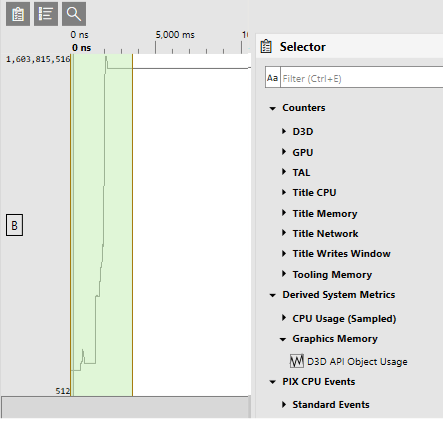Click the magnifier search toolbar icon

coord(74,14)
